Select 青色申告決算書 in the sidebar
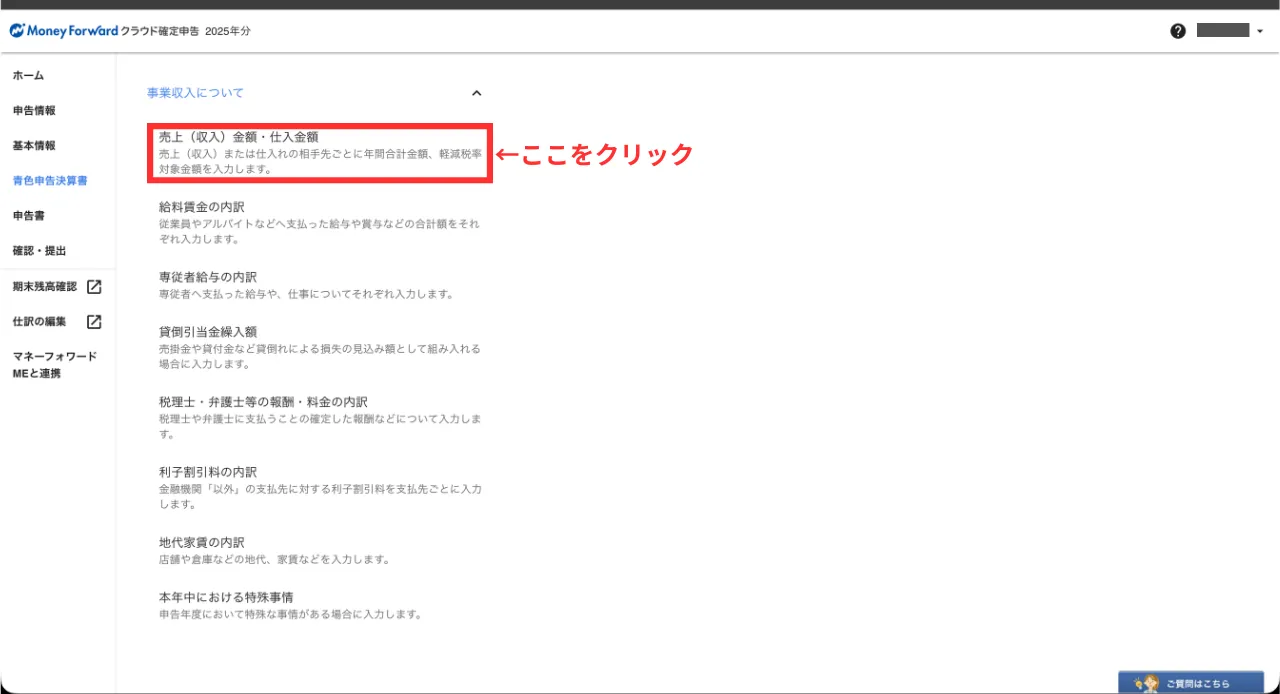This screenshot has height=694, width=1280. (49, 181)
